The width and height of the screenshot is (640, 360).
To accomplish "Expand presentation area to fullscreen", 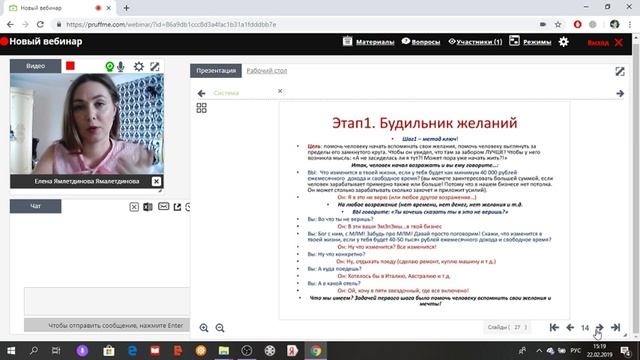I will click(x=620, y=71).
